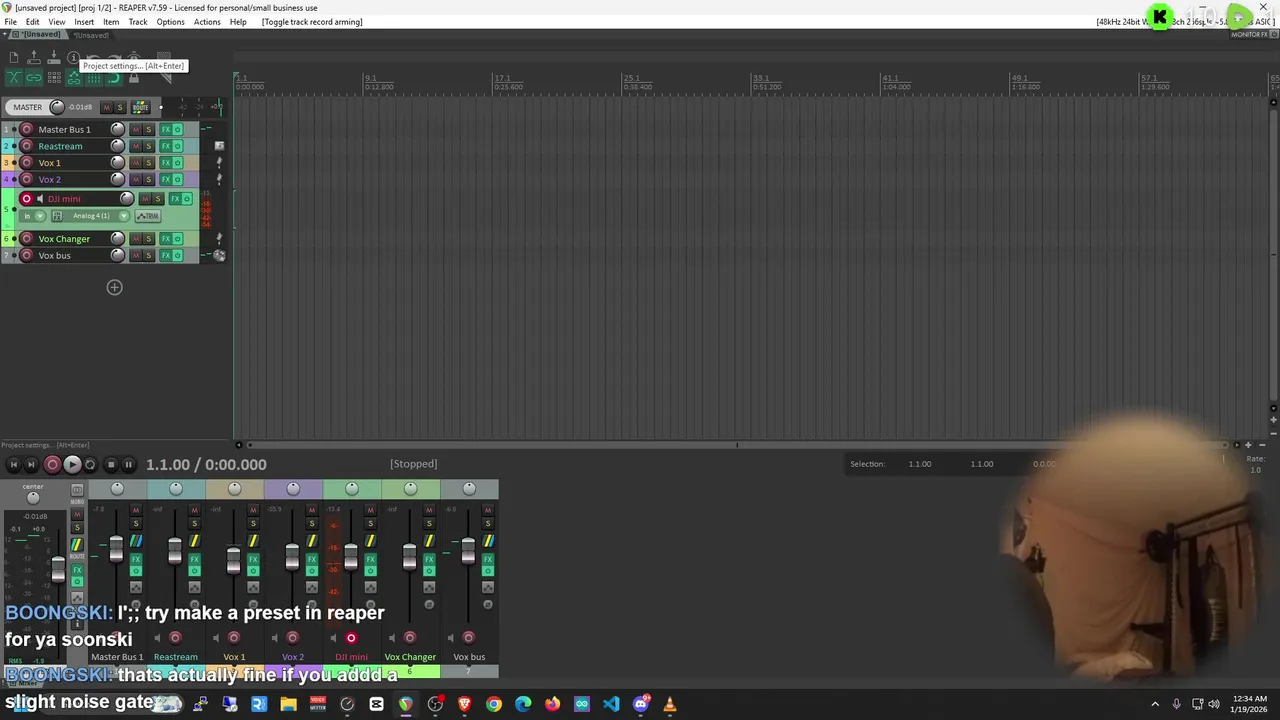Viewport: 1280px width, 720px height.
Task: Open File Explorer from the taskbar
Action: click(x=288, y=704)
